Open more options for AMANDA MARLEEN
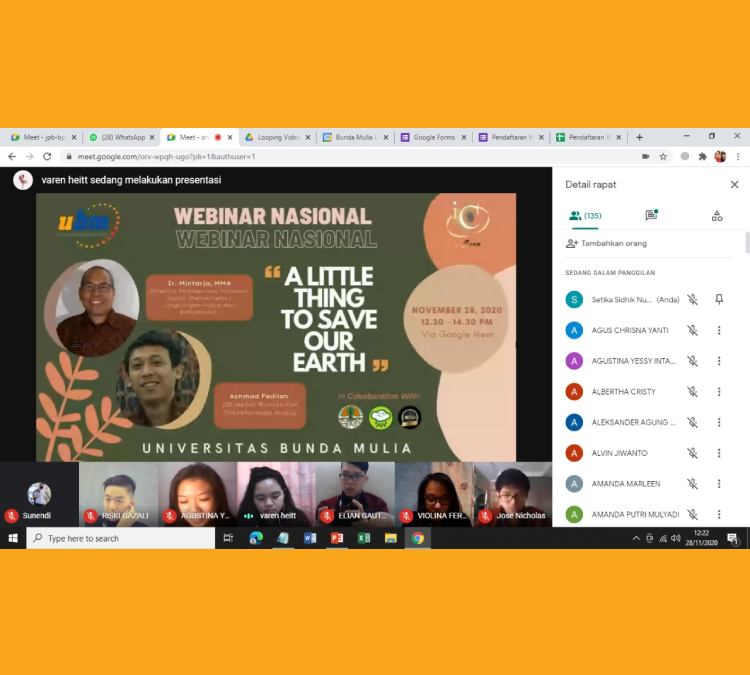 (718, 484)
